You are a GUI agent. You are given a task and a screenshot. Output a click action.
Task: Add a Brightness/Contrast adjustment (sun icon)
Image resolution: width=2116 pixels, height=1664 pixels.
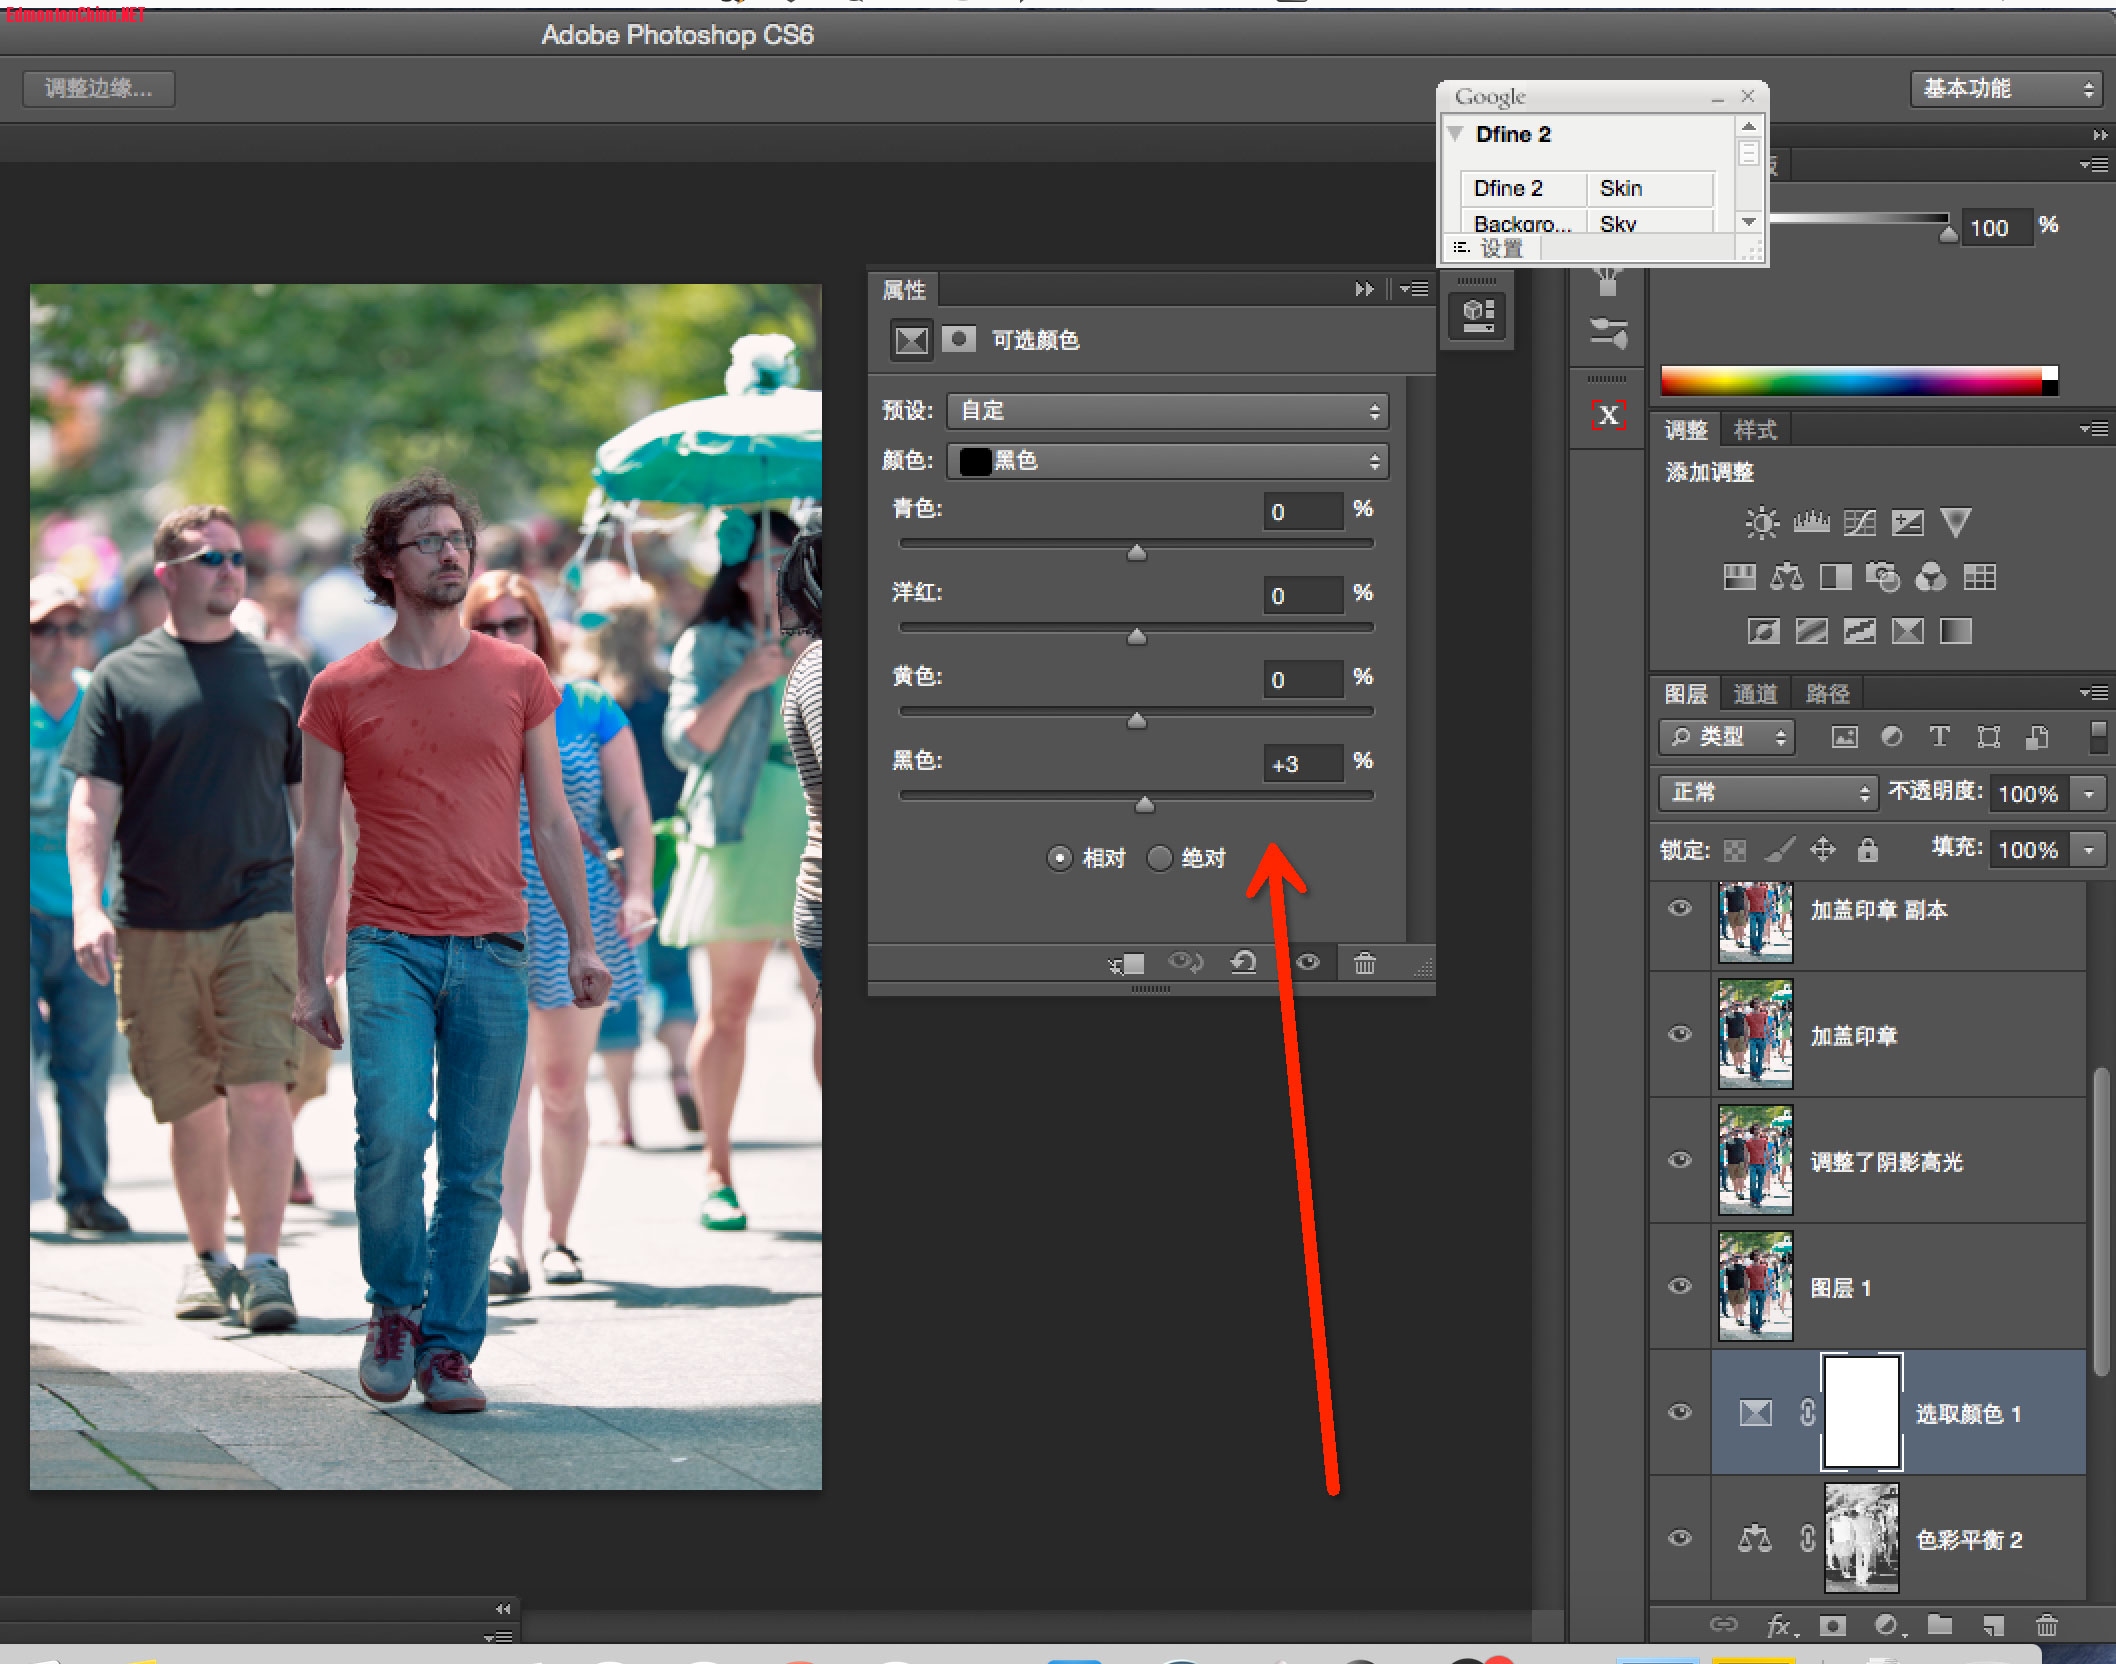tap(1761, 523)
